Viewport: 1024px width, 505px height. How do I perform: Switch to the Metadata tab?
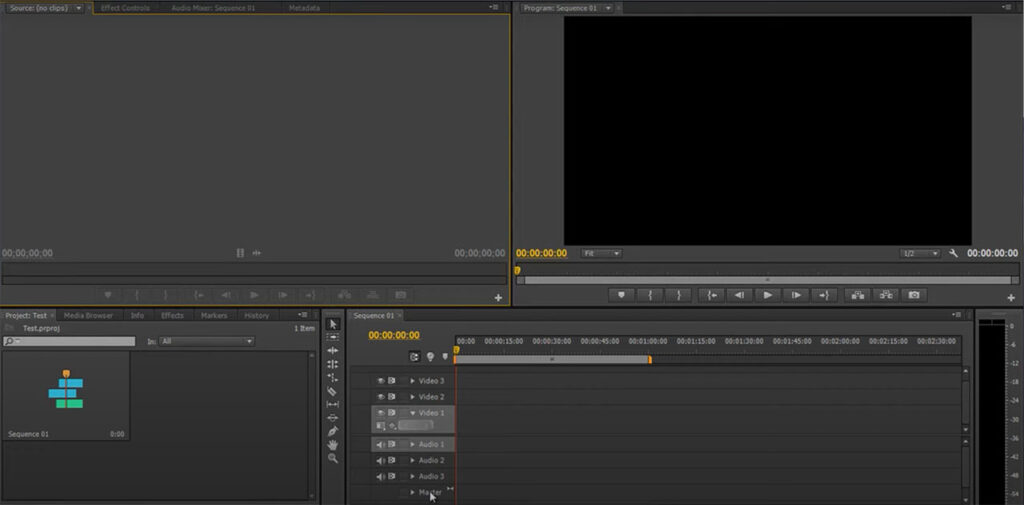pyautogui.click(x=304, y=8)
